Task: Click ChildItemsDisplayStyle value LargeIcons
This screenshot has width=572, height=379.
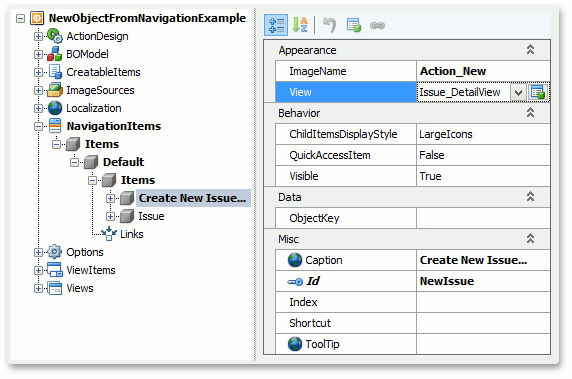Action: point(483,134)
